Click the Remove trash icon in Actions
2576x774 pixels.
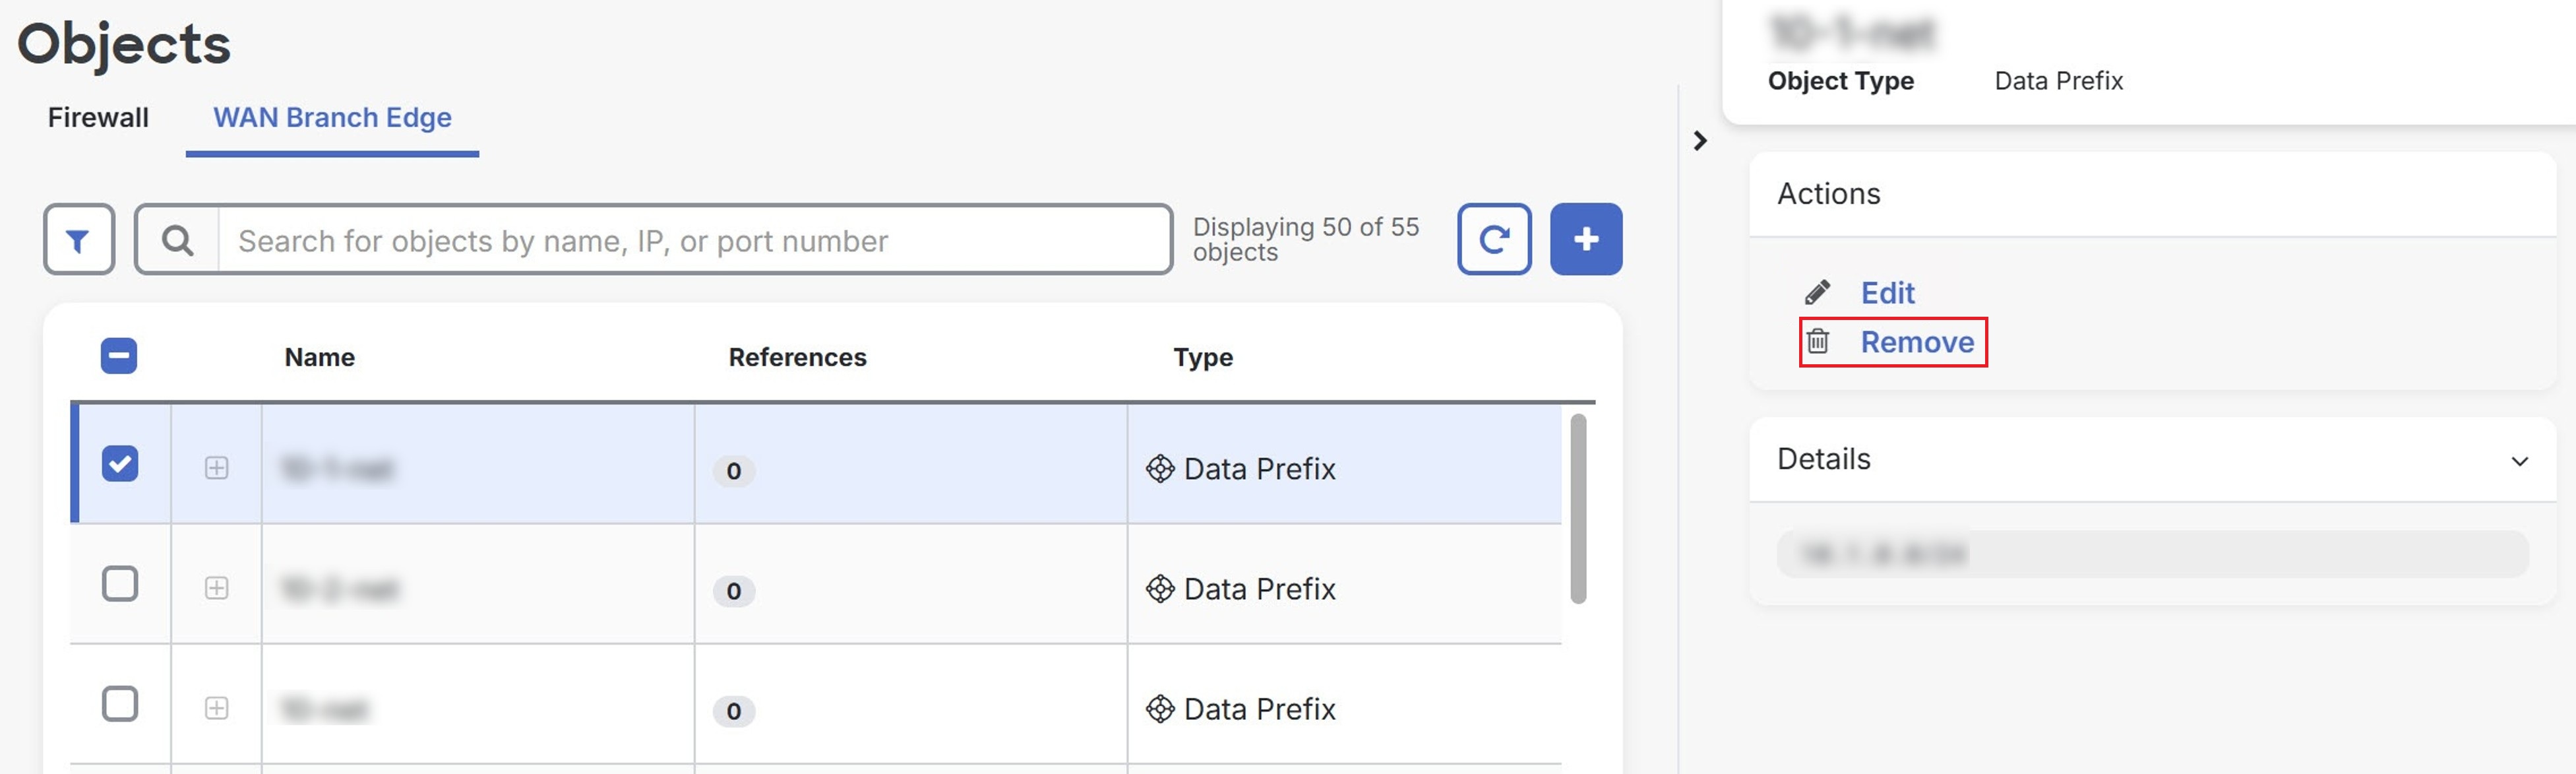pos(1818,341)
